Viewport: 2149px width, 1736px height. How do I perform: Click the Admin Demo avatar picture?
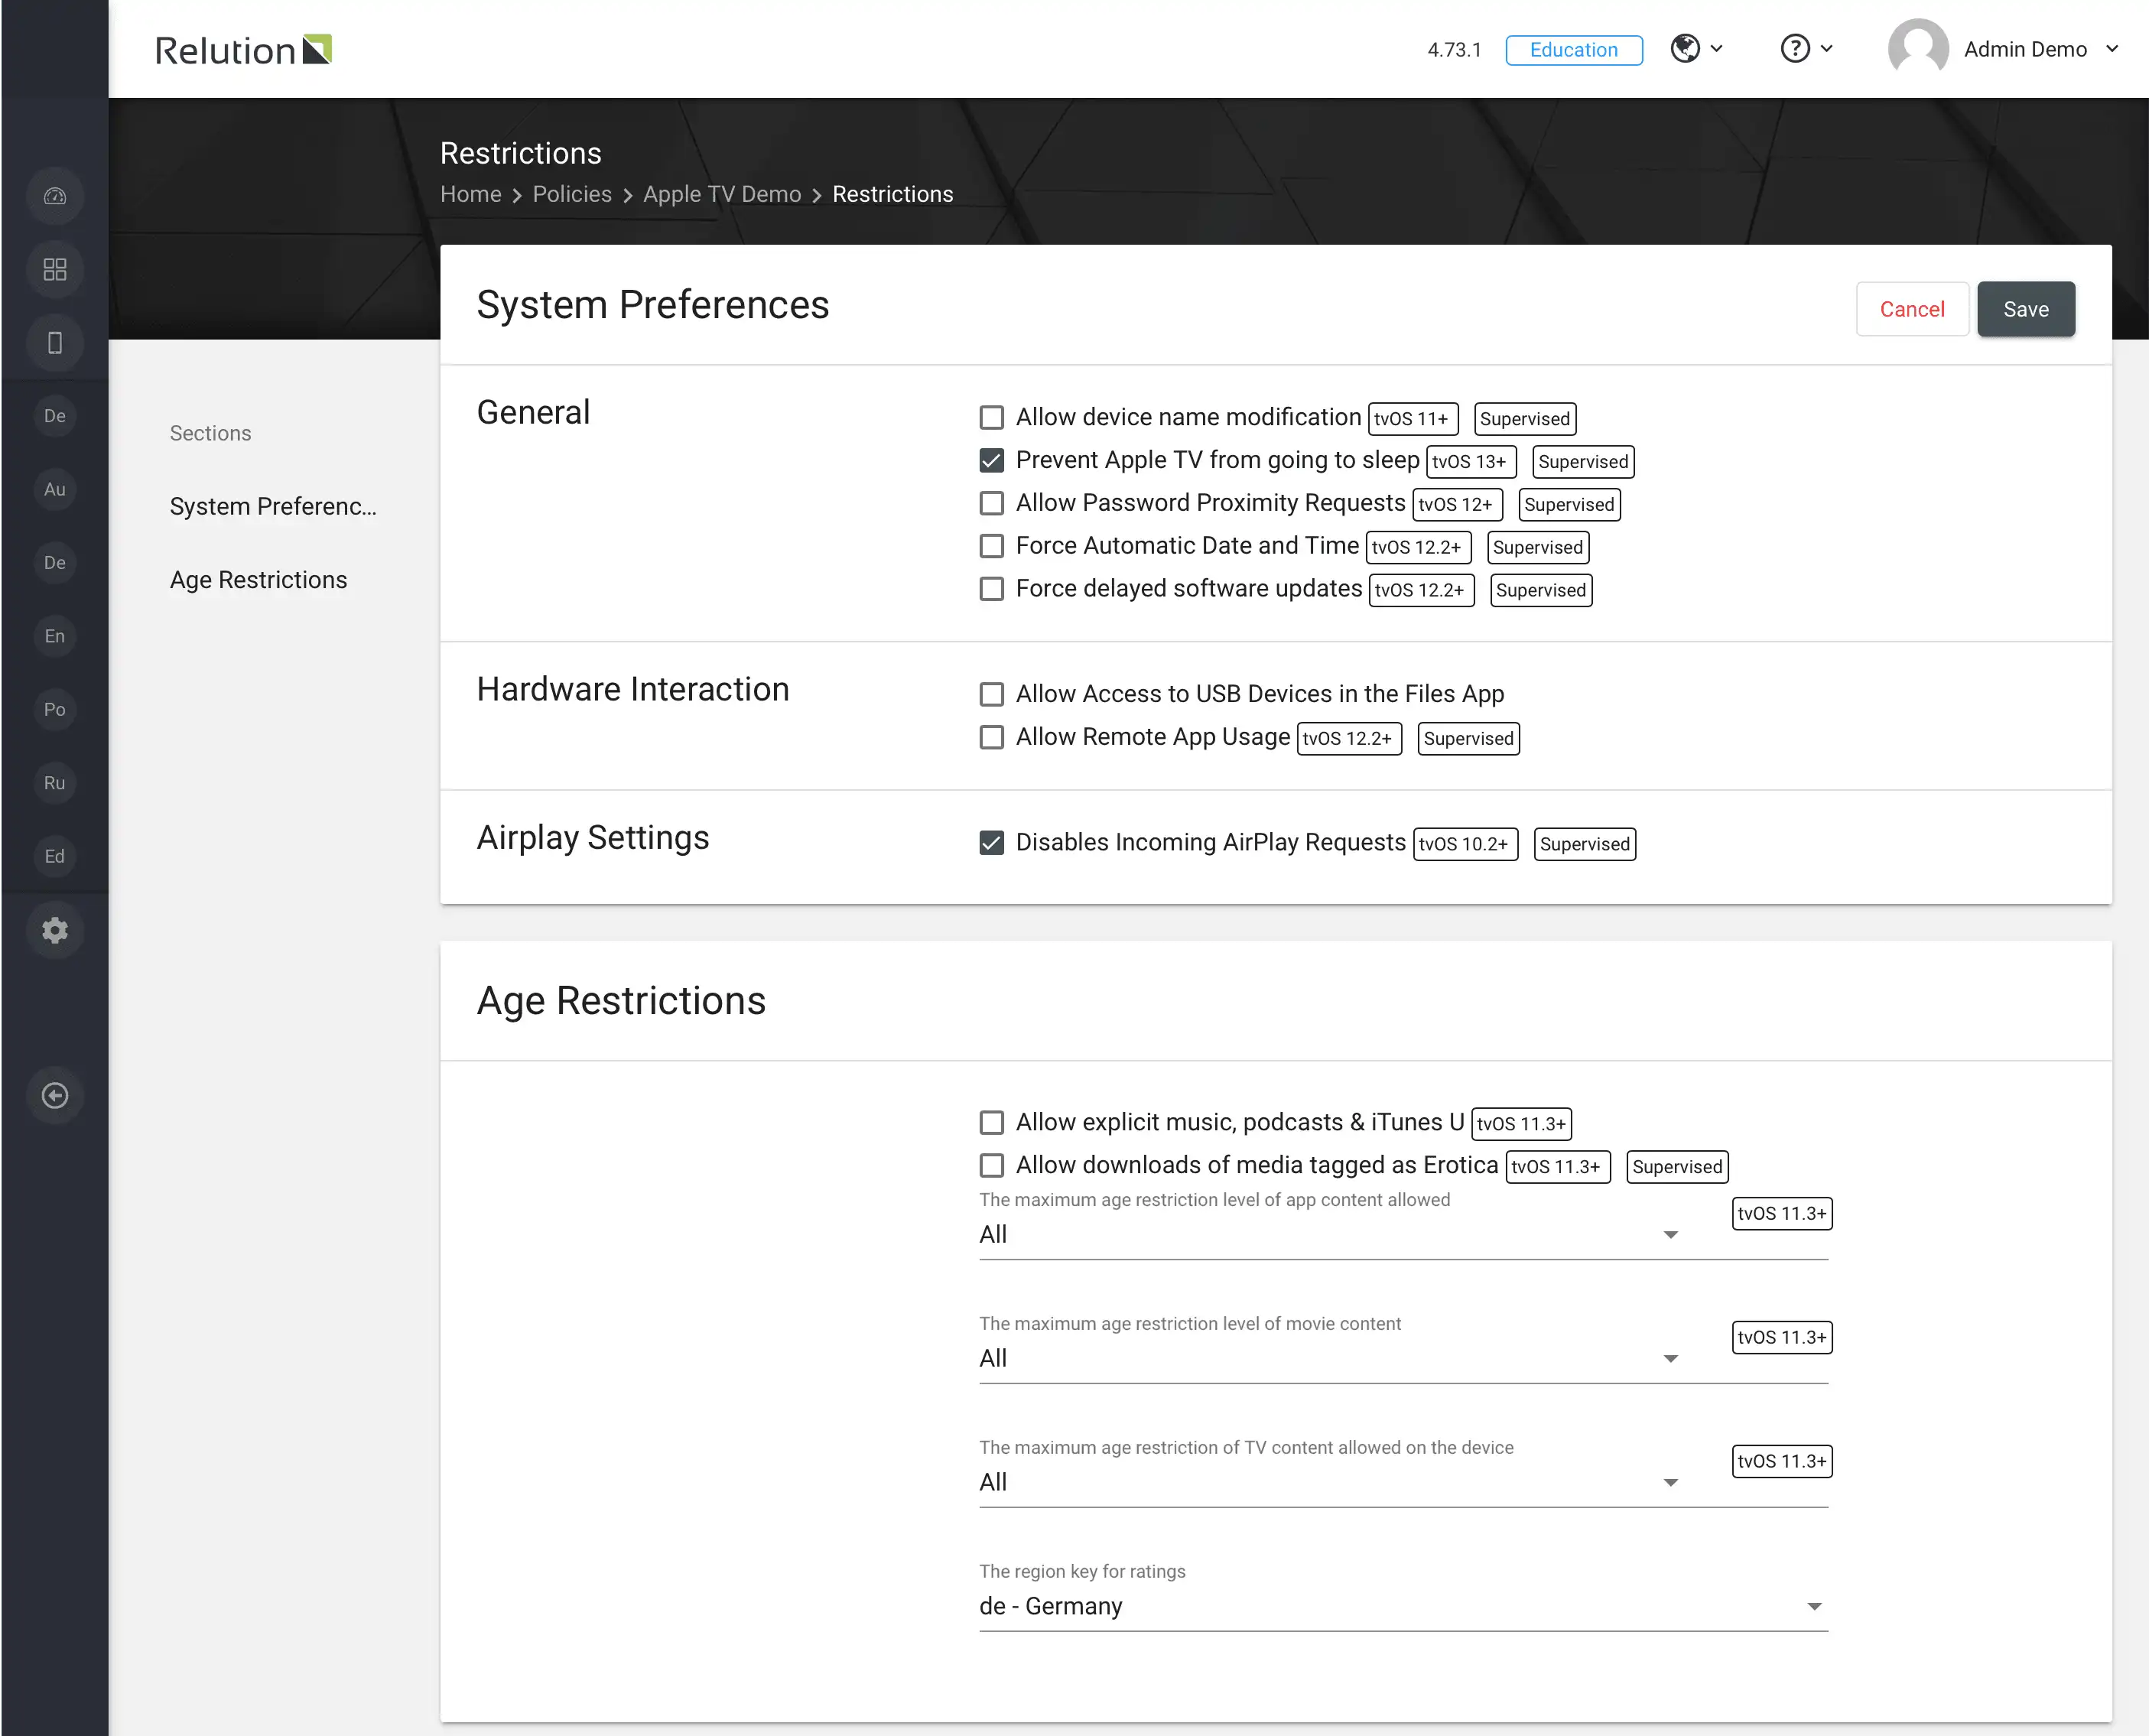click(x=1917, y=49)
